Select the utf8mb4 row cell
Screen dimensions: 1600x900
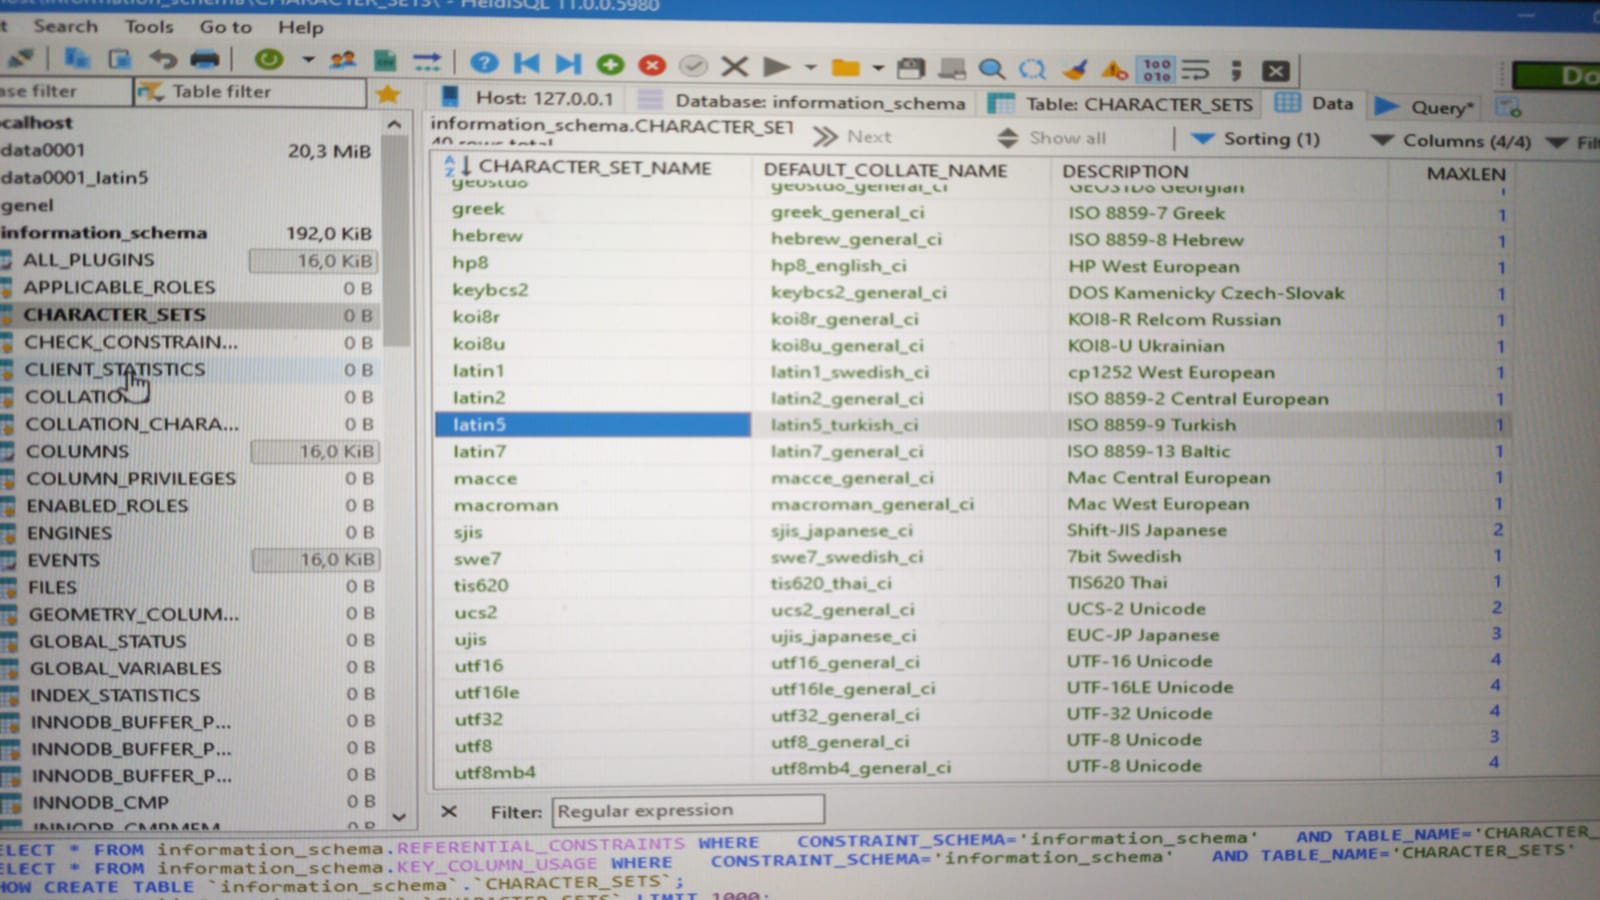495,772
